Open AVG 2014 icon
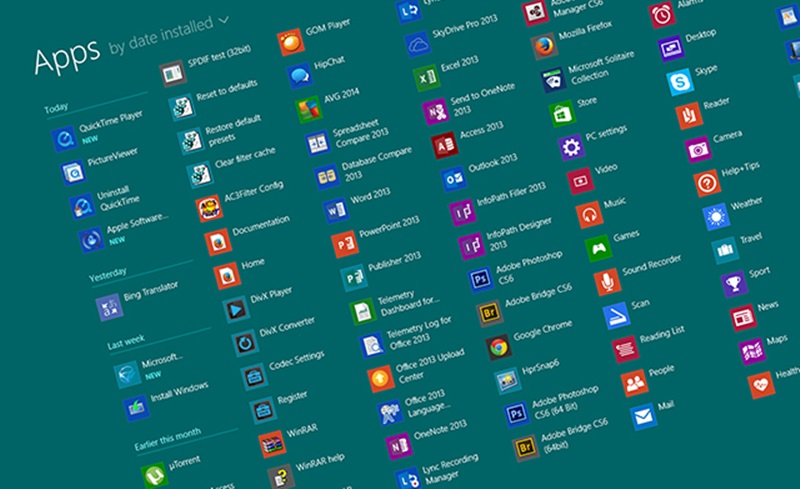 309,109
